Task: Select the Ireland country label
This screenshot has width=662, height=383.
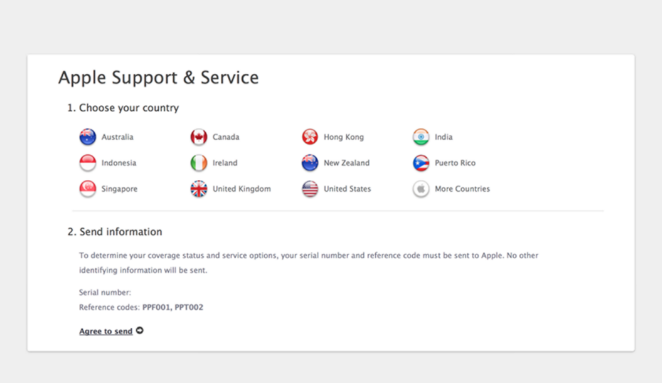Action: click(225, 163)
